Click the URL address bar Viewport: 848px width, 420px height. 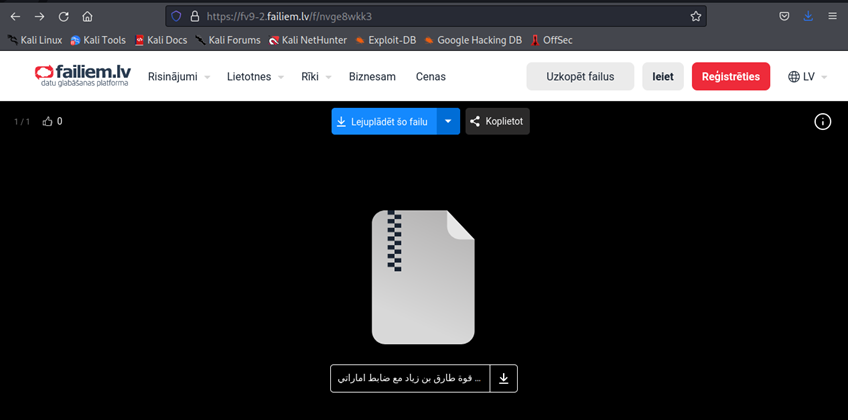[x=435, y=17]
